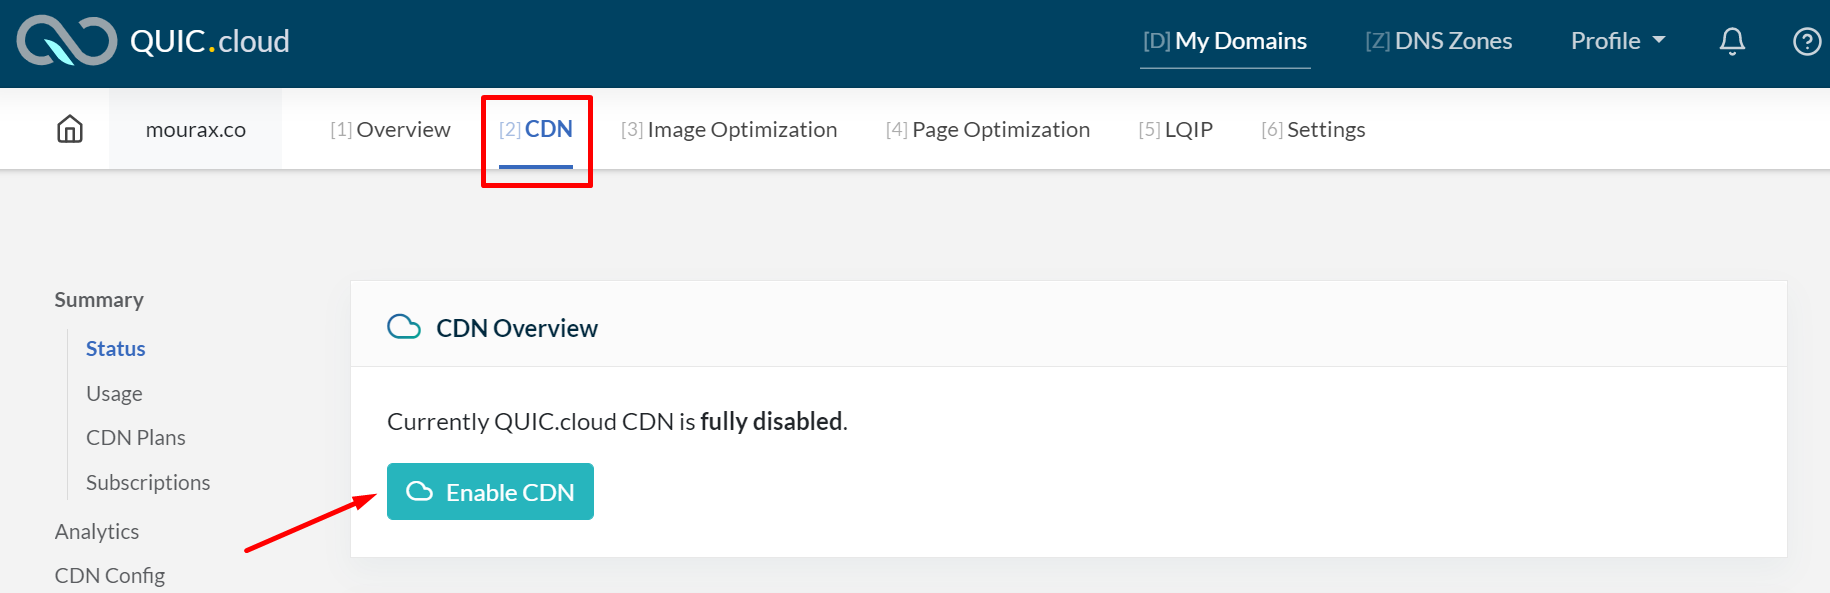Screen dimensions: 1830x593
Task: Click the QUIC.cloud infinity logo icon
Action: point(67,41)
